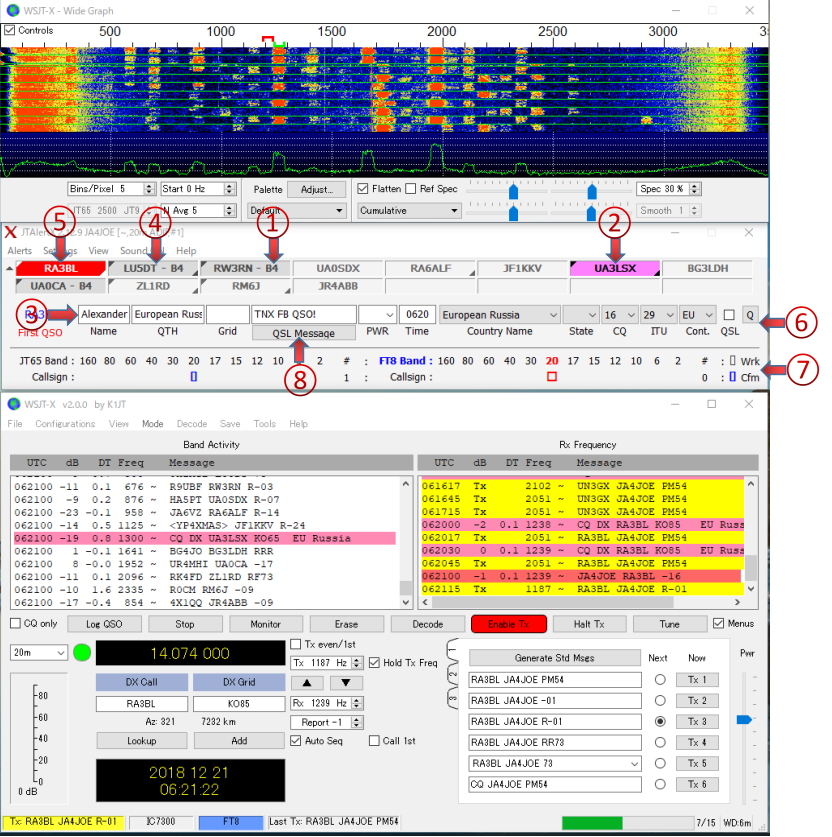Click the Erase button
Screen dimensions: 832x837
pos(346,624)
